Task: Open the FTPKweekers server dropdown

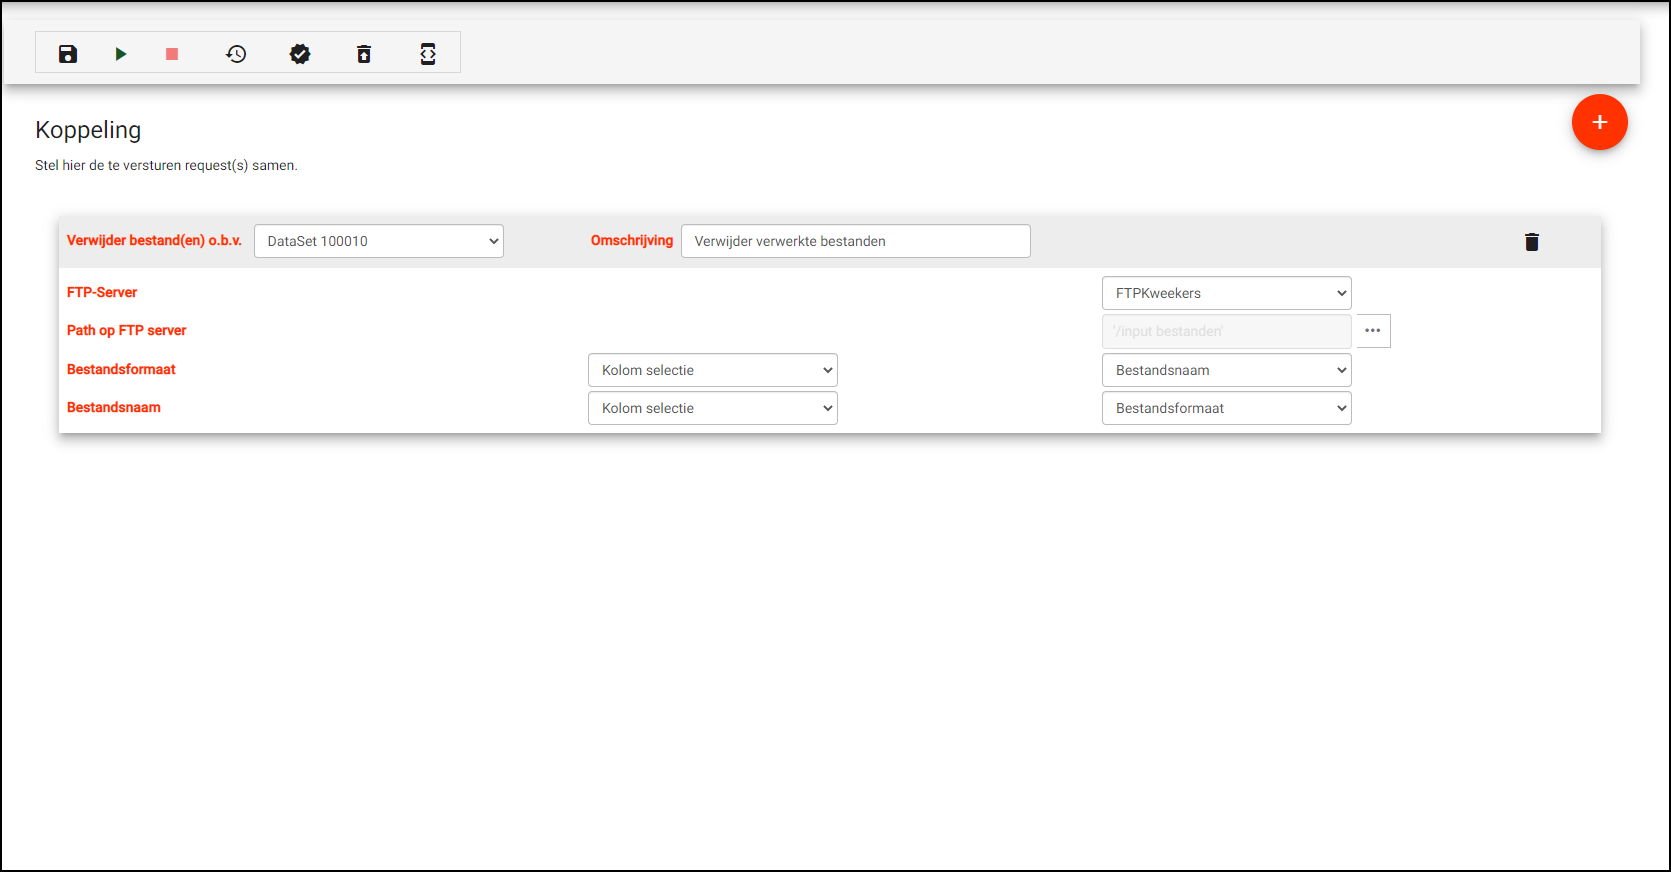Action: tap(1226, 293)
